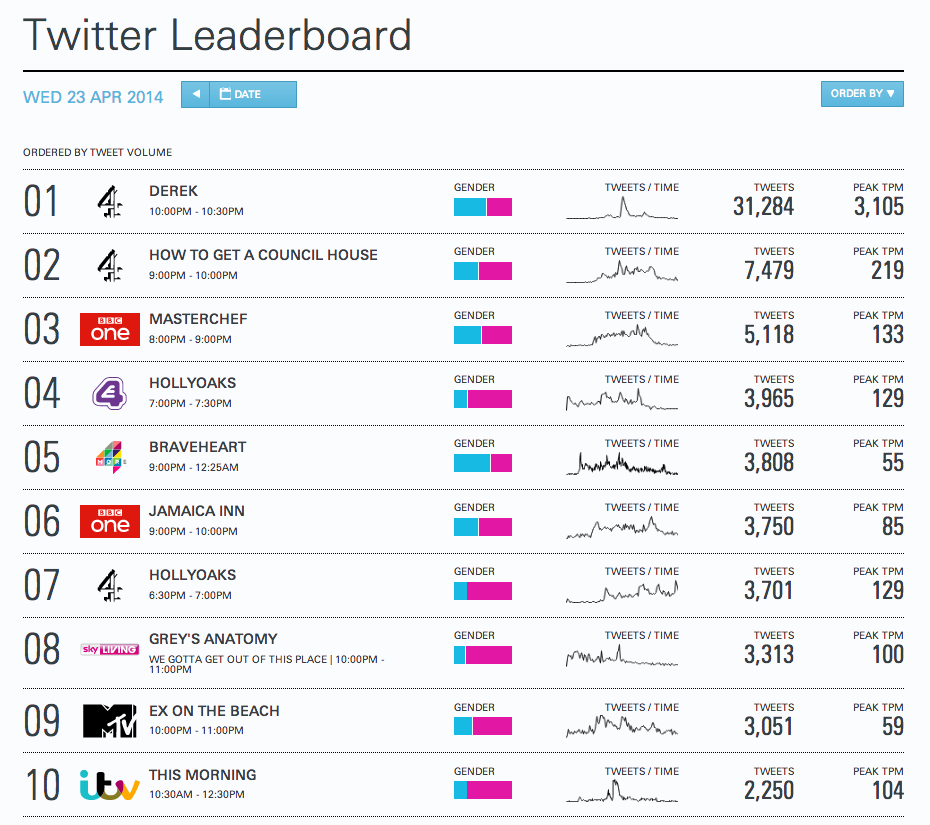Click MasterChef tweets over time sparkline

(x=622, y=335)
